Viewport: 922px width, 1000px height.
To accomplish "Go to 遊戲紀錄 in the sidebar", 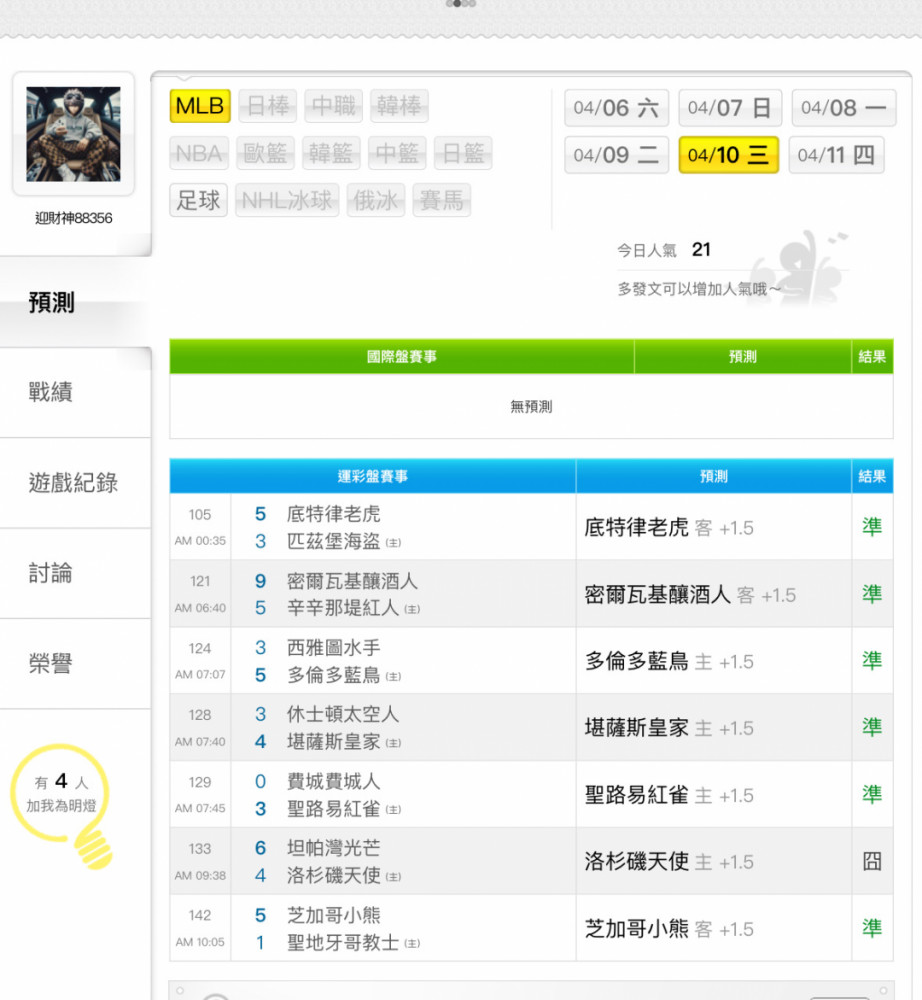I will [x=75, y=483].
